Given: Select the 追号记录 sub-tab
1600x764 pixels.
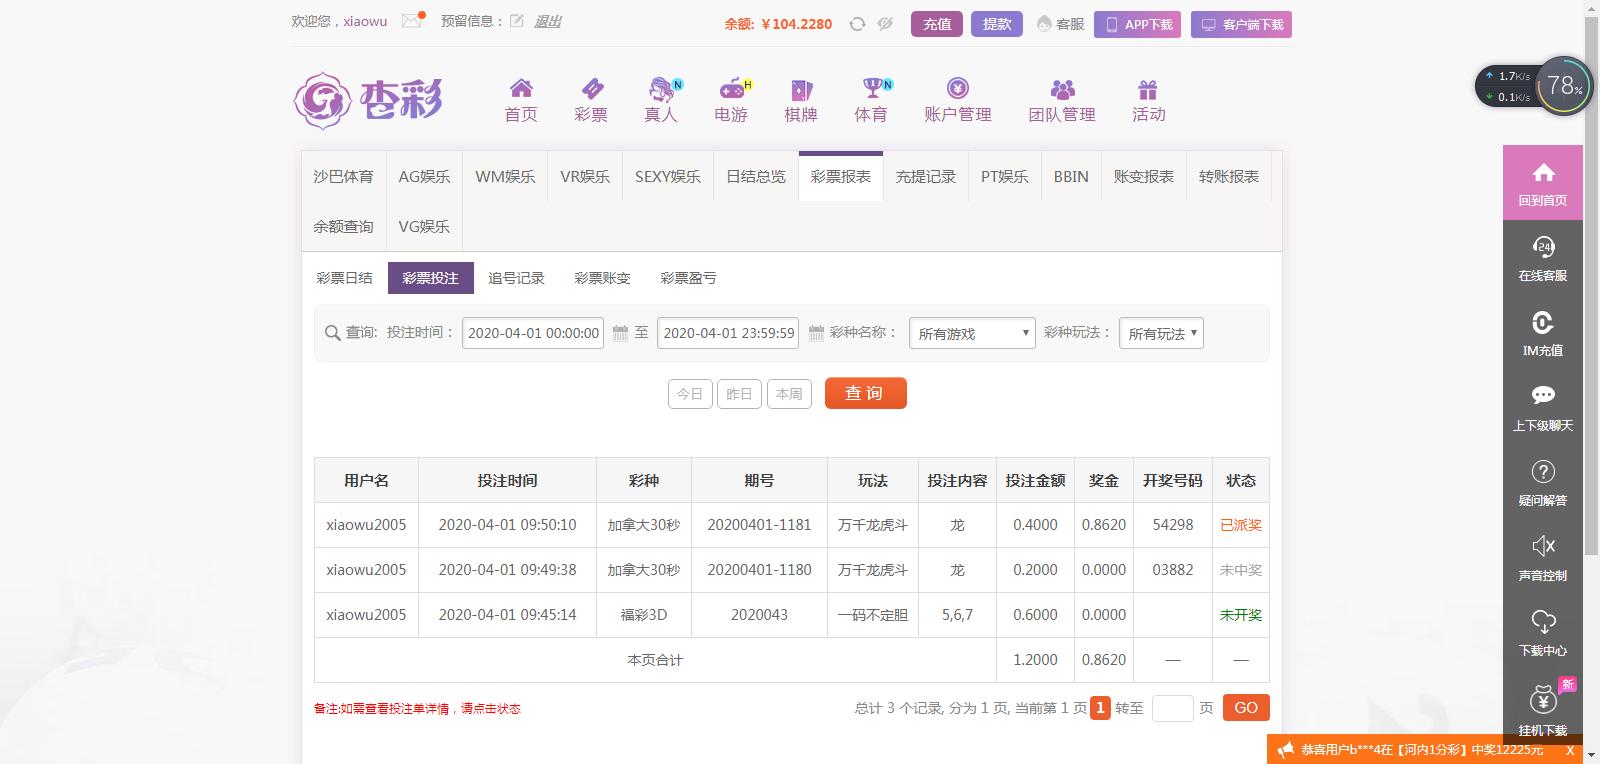Looking at the screenshot, I should (x=516, y=278).
